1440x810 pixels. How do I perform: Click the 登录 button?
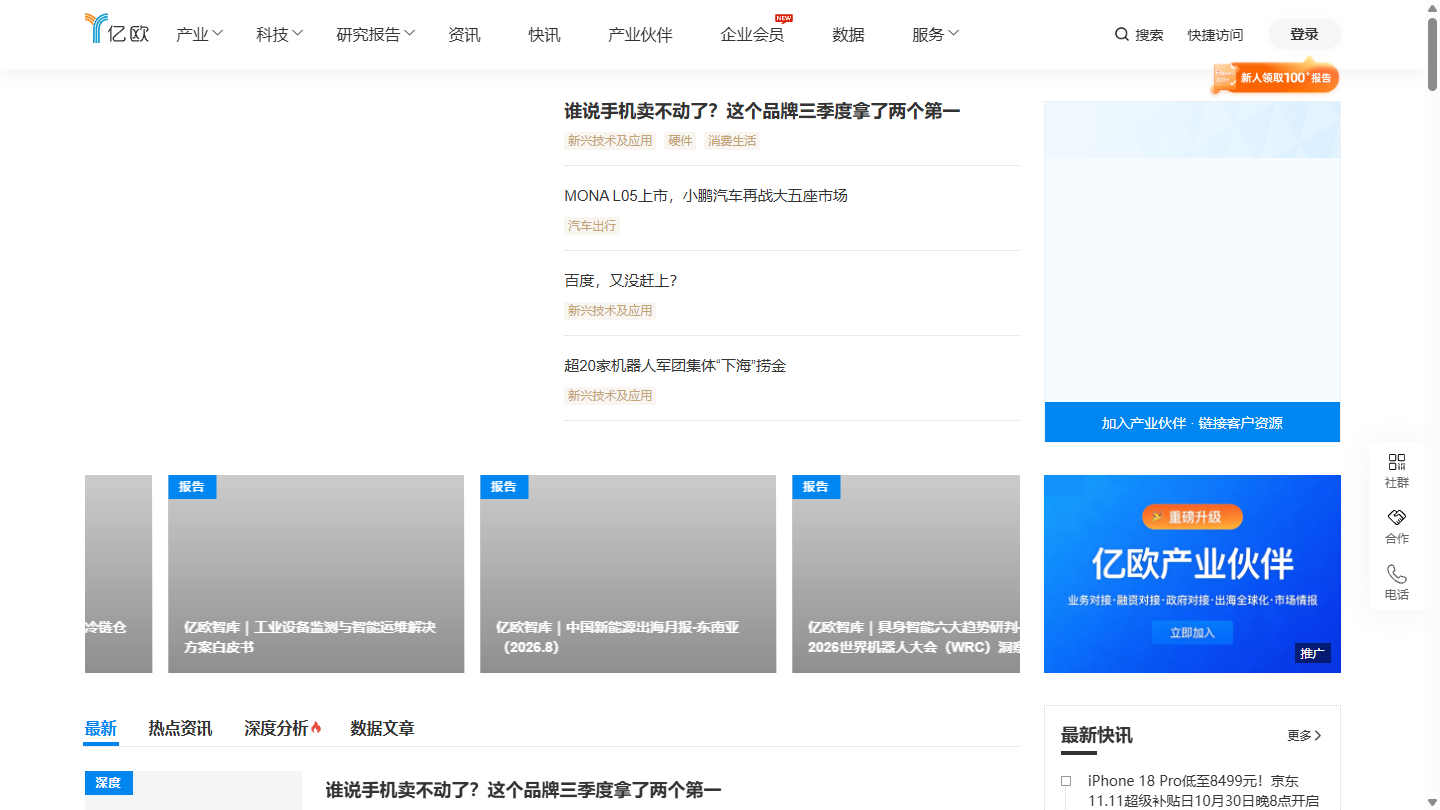point(1304,34)
